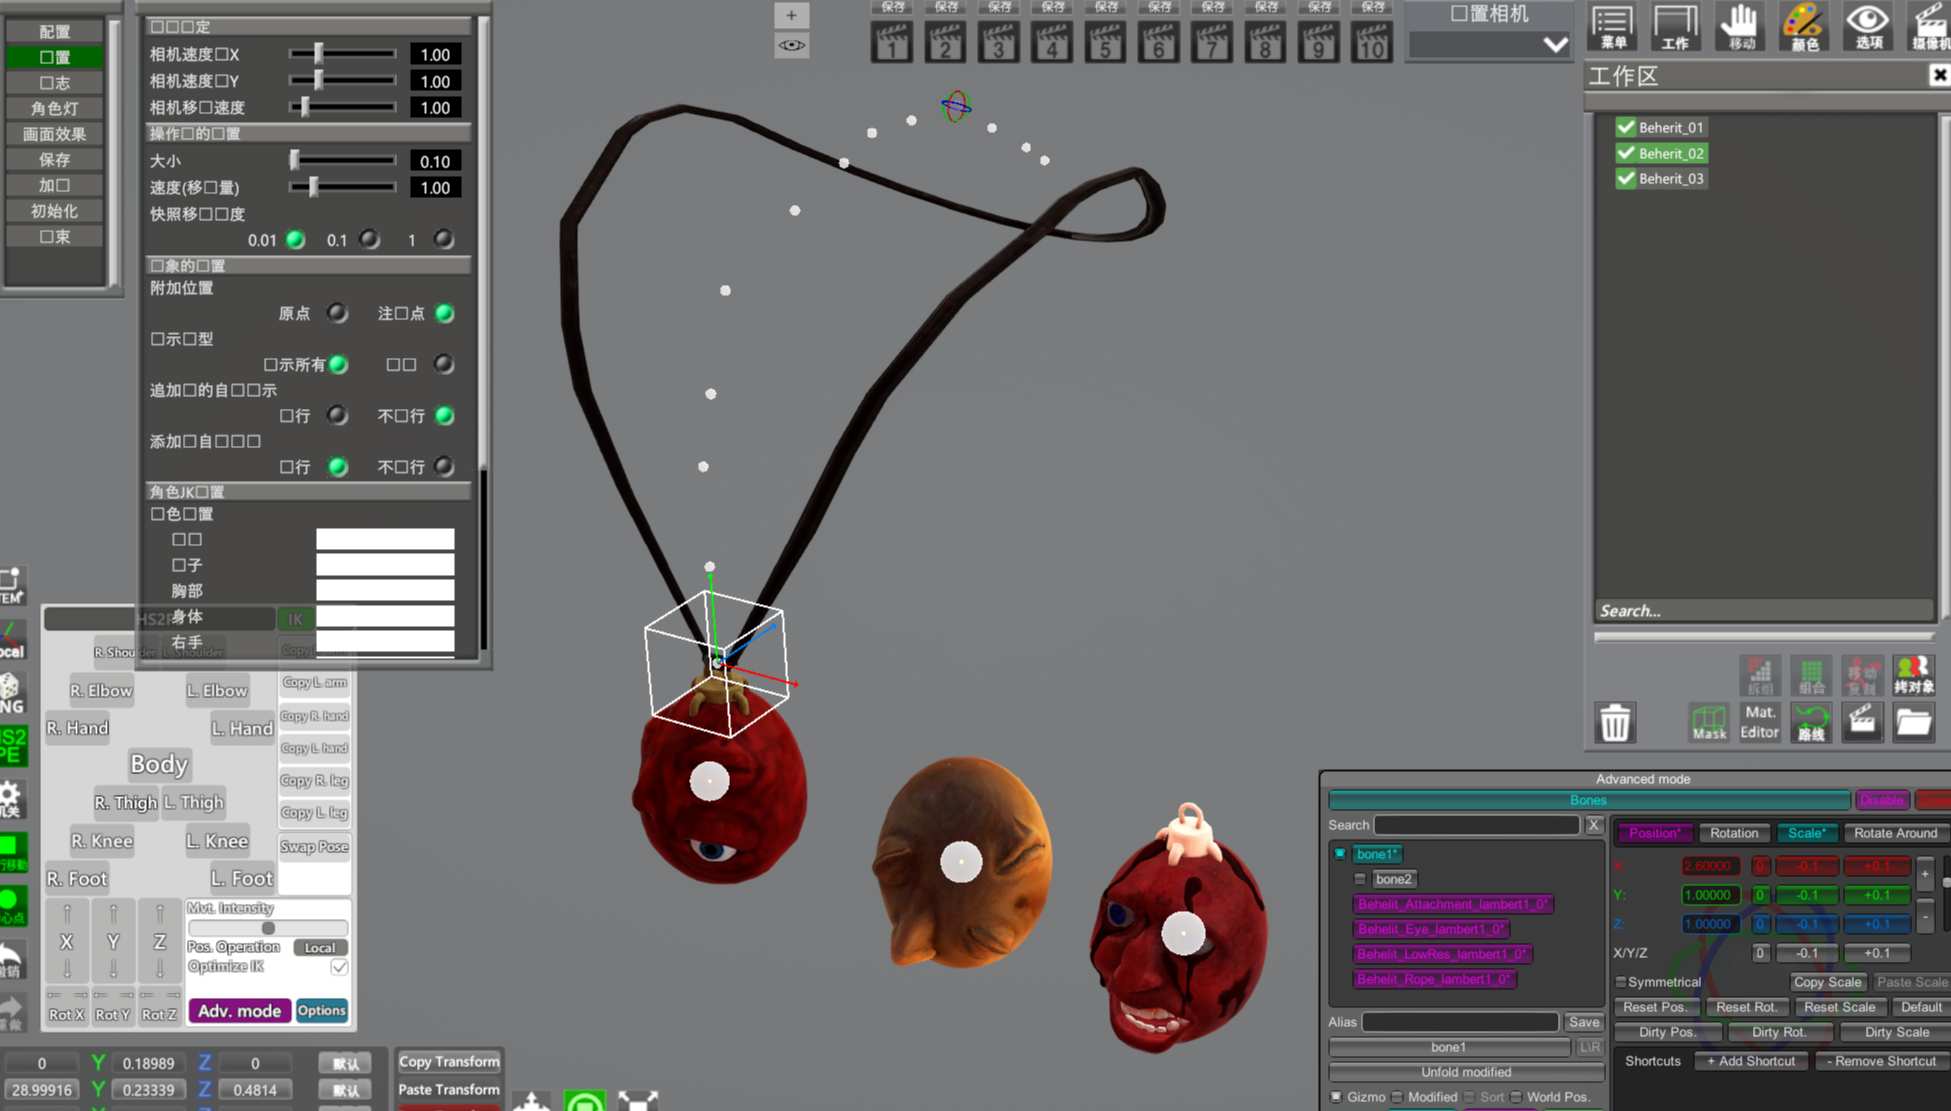Select the 0.1 snapshot move radio button

coord(369,239)
